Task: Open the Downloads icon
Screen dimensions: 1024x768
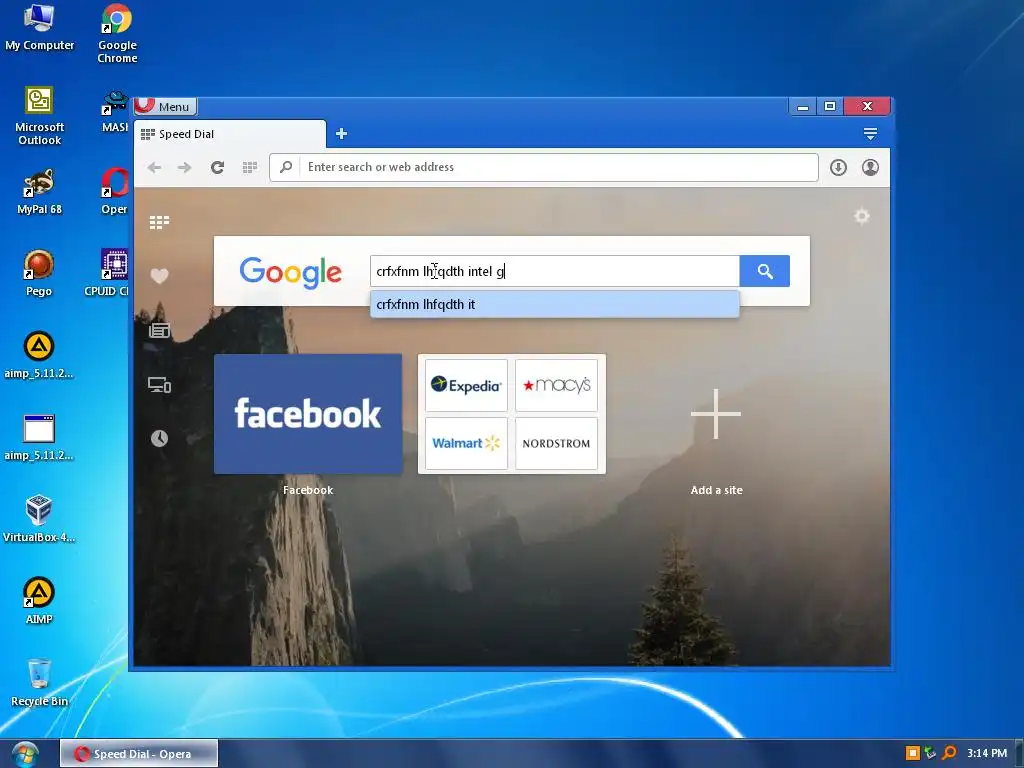Action: [x=839, y=167]
